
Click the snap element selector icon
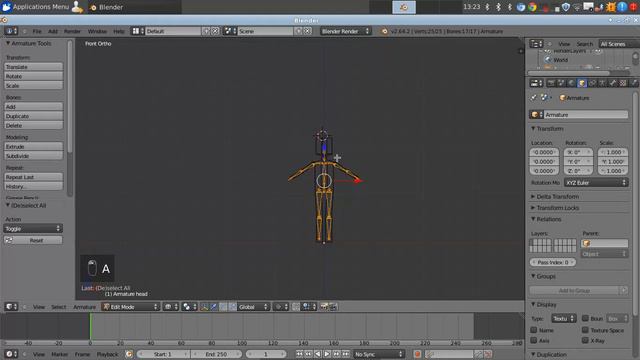pos(308,307)
